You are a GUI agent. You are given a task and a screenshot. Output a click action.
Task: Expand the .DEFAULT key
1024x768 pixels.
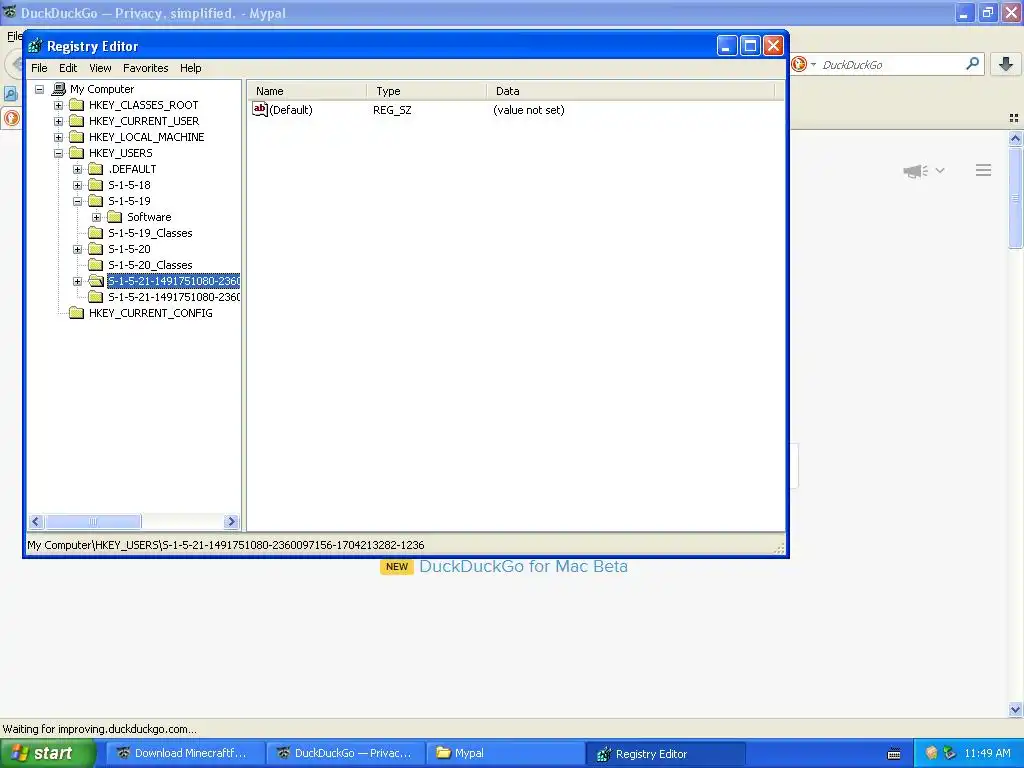(x=77, y=169)
